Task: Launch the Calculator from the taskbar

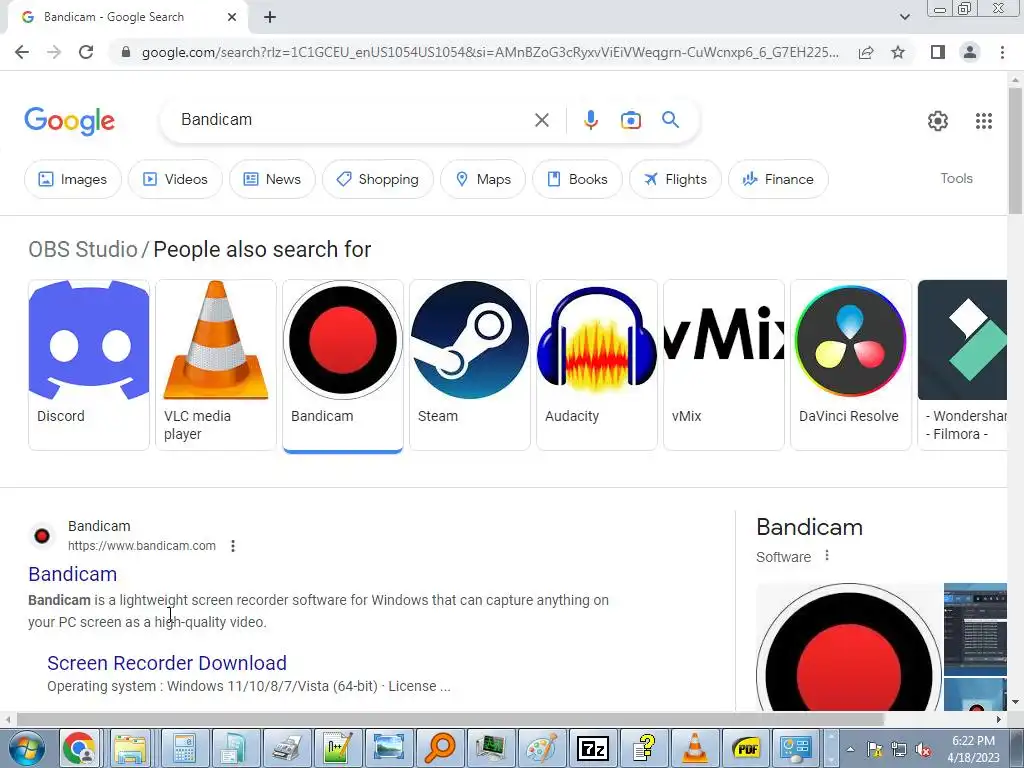Action: 184,748
